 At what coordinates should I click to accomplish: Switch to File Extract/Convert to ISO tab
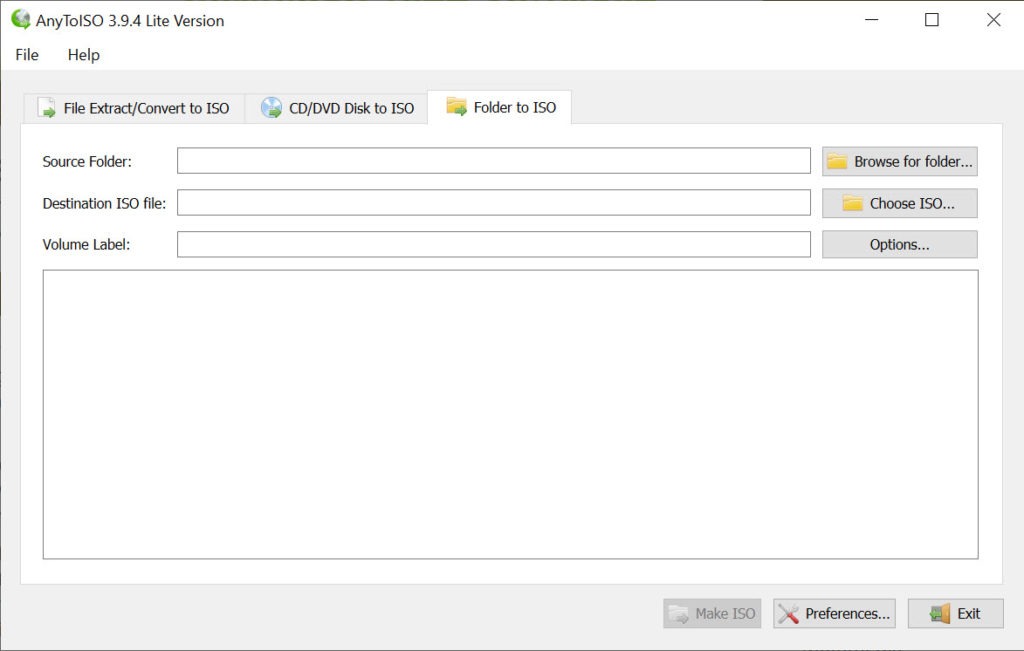[x=134, y=108]
